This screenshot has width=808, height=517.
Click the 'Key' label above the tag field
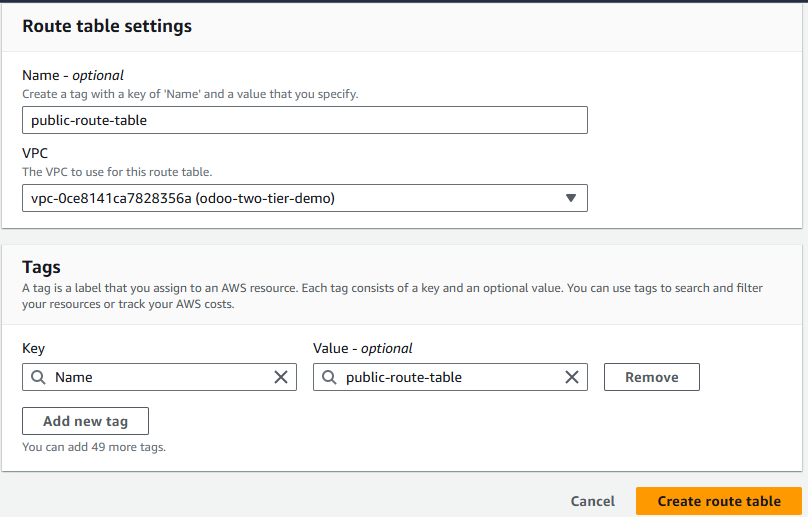[x=33, y=348]
